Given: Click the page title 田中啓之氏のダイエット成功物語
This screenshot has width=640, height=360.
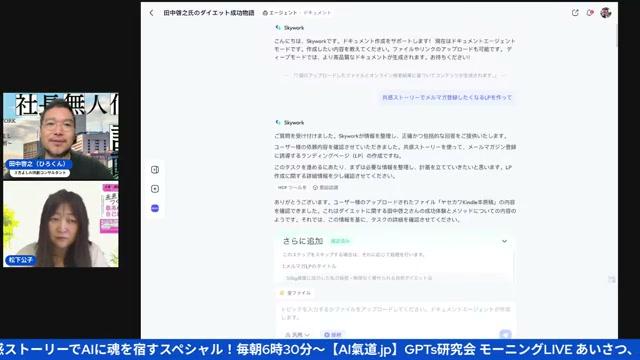Looking at the screenshot, I should tap(209, 13).
